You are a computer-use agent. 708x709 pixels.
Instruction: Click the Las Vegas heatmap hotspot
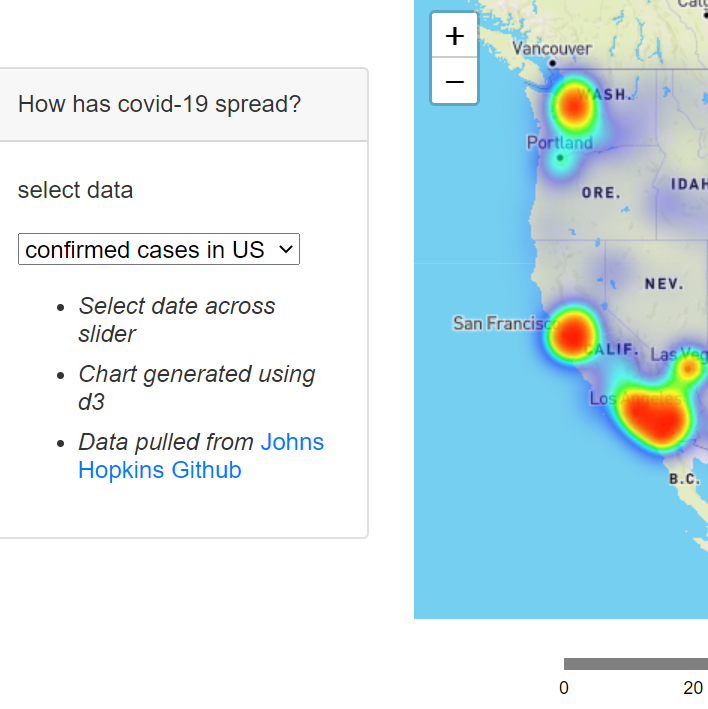point(689,369)
